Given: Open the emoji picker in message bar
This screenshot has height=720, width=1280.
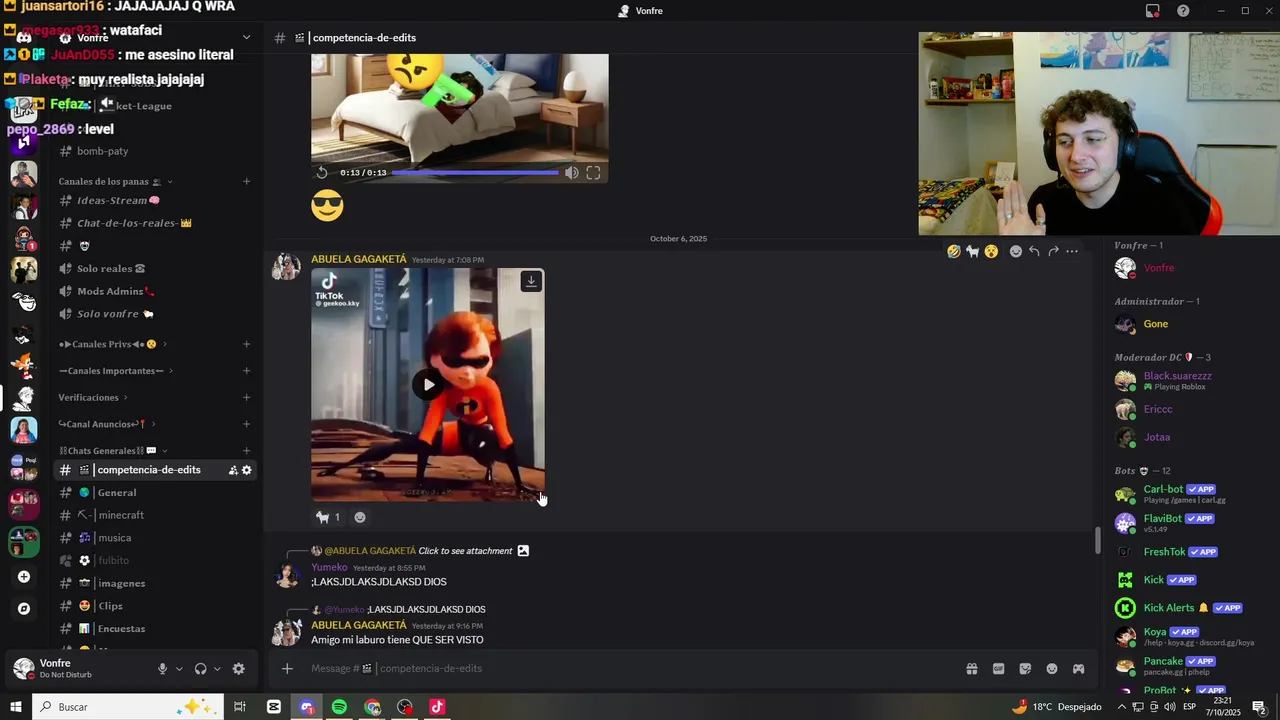Looking at the screenshot, I should click(x=1052, y=668).
